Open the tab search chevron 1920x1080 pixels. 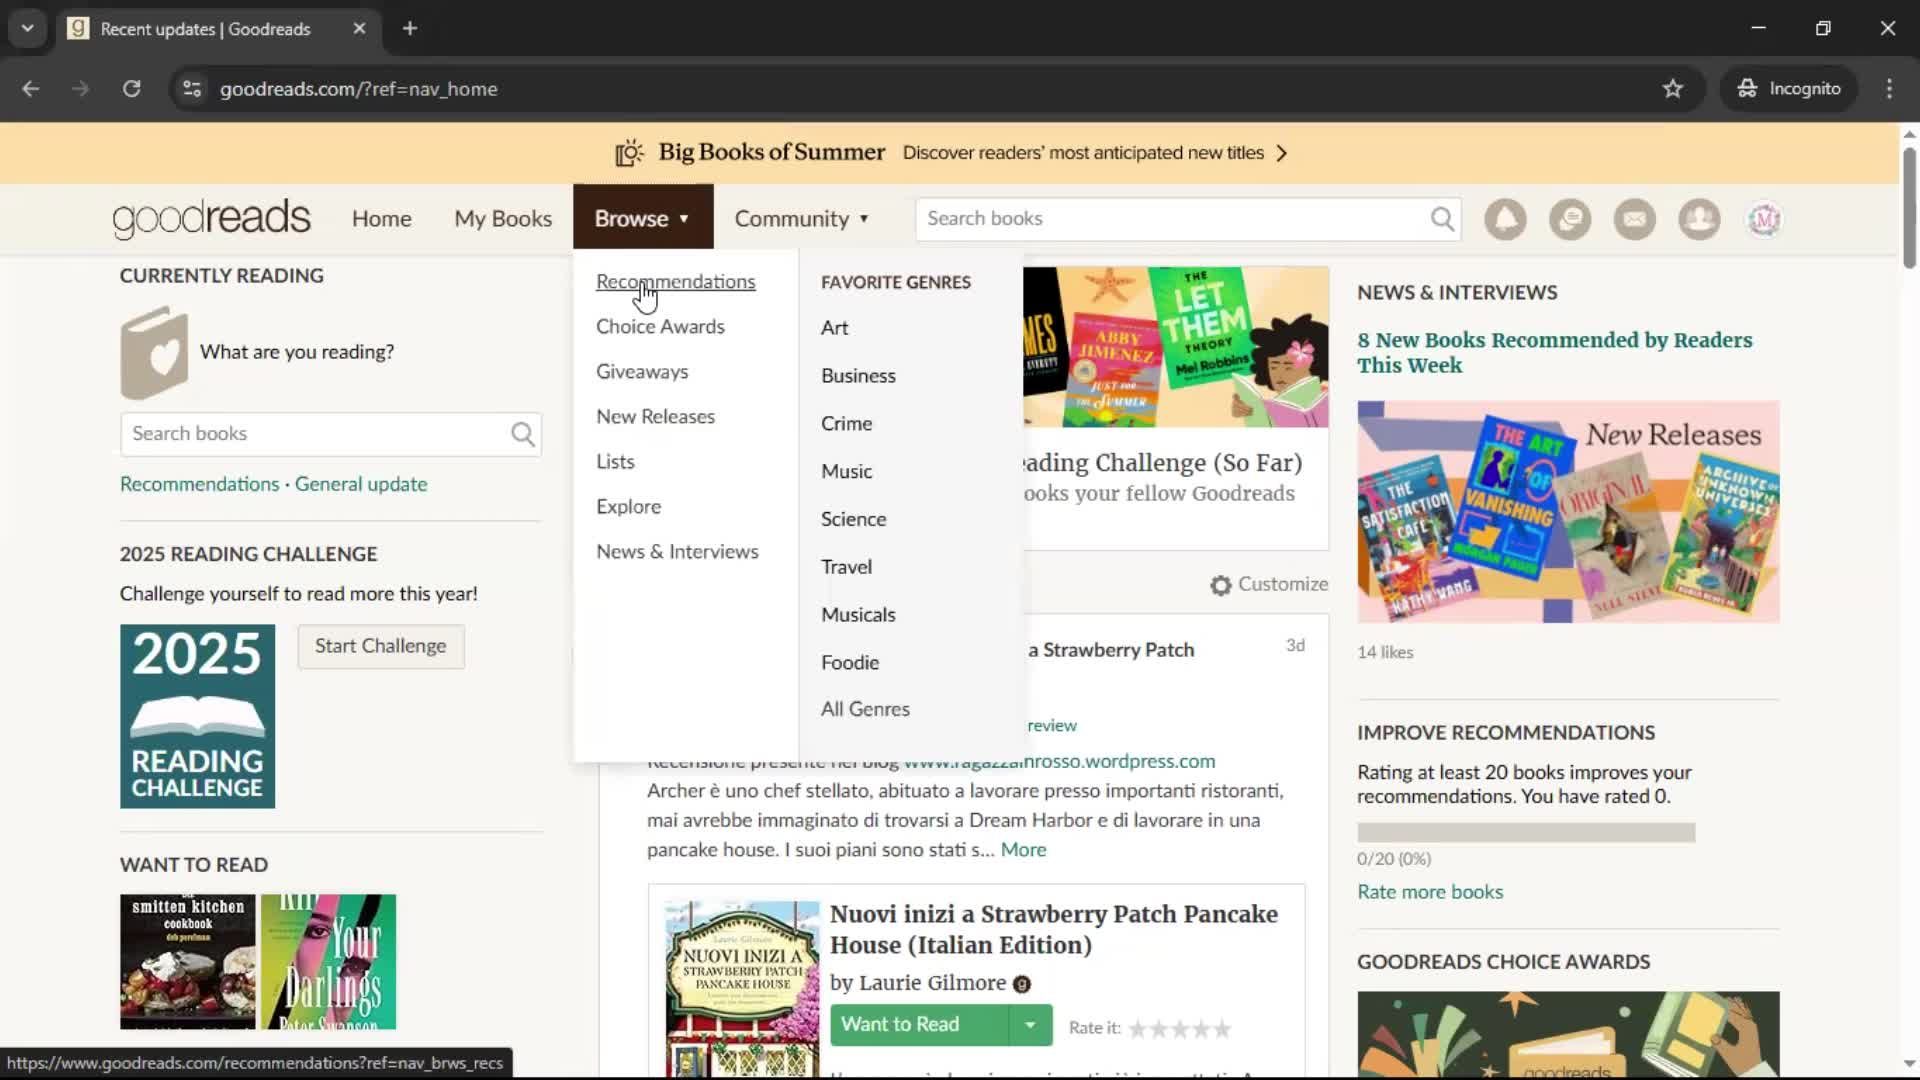[x=28, y=29]
